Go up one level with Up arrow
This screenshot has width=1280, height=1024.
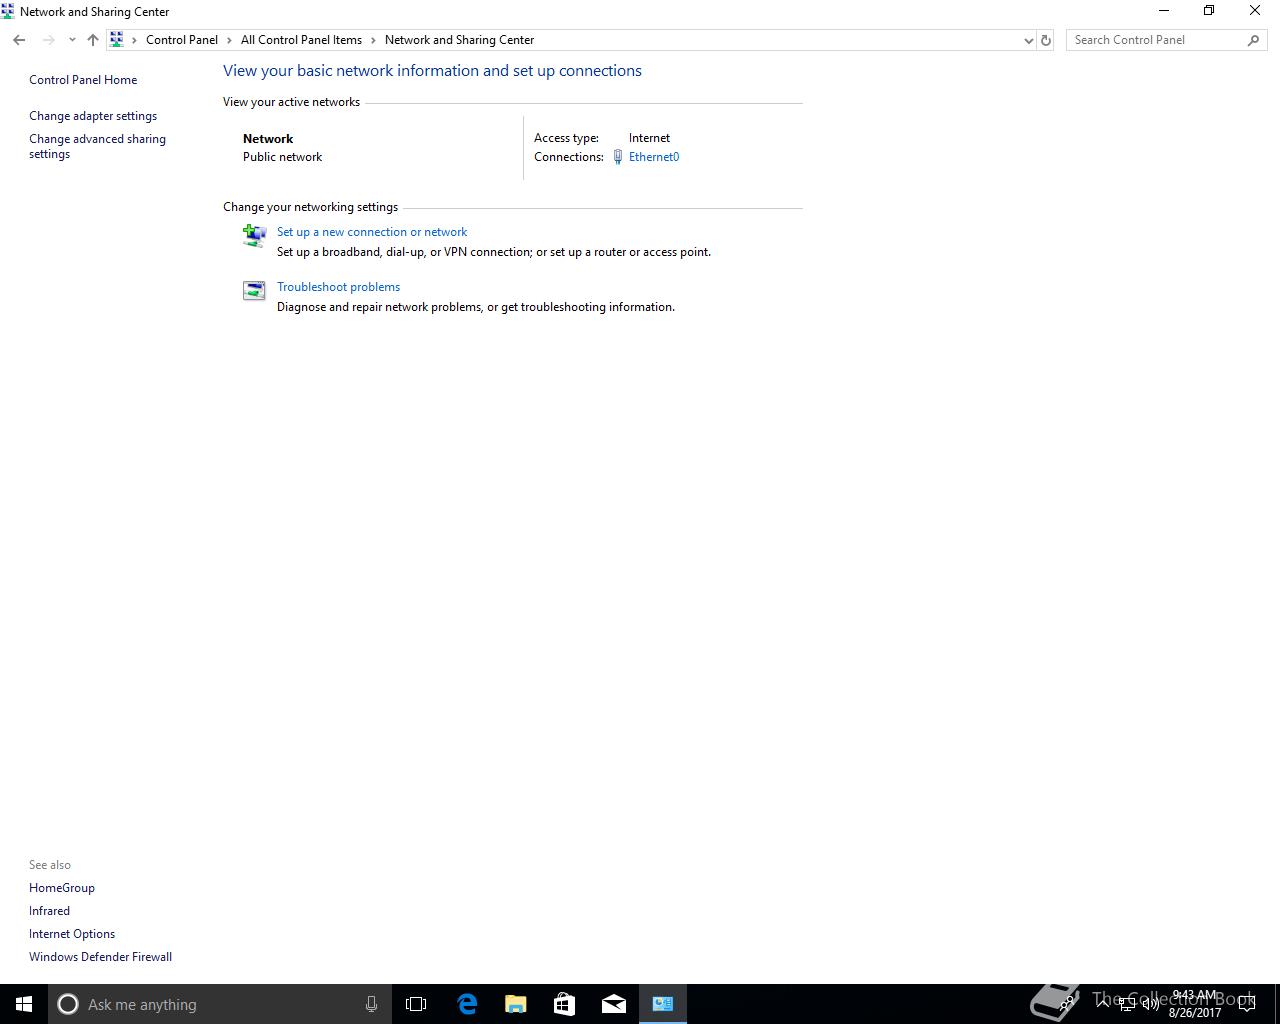(x=93, y=40)
